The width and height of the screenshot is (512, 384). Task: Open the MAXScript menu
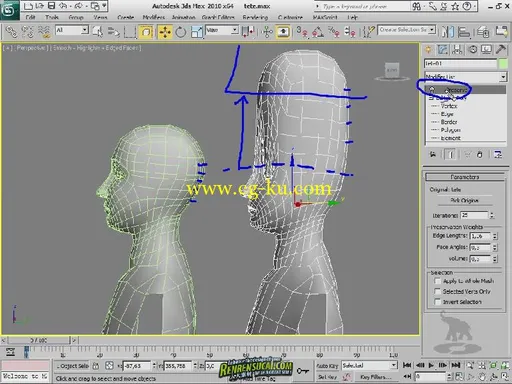pos(325,17)
